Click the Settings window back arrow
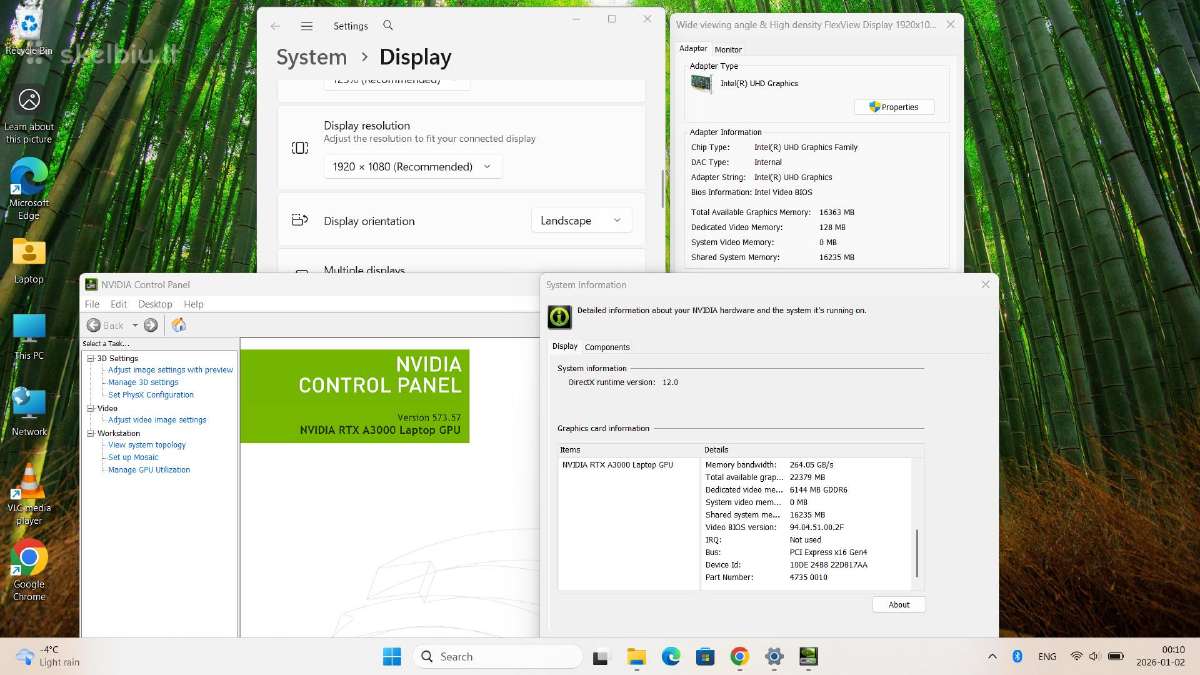Screen dimensions: 1200x675 pyautogui.click(x=275, y=26)
